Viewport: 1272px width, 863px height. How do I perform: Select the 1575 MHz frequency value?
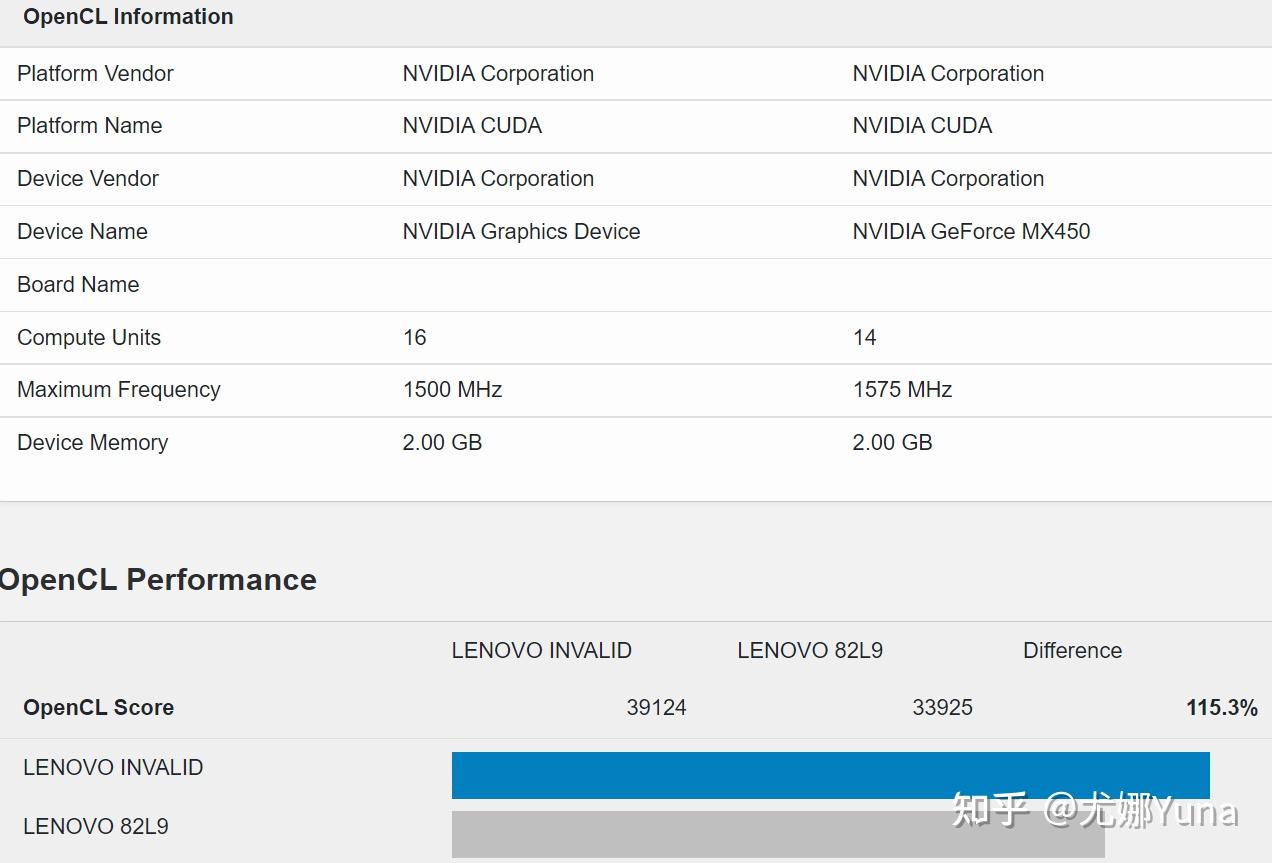pos(902,389)
